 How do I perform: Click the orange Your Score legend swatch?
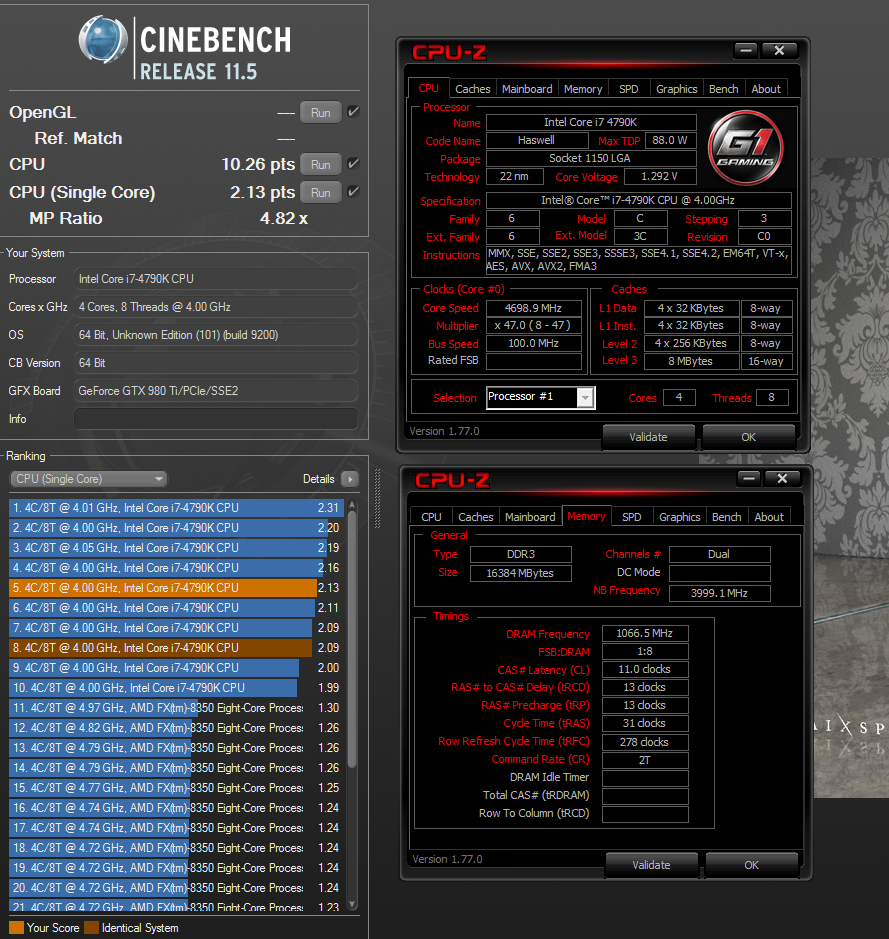point(17,928)
